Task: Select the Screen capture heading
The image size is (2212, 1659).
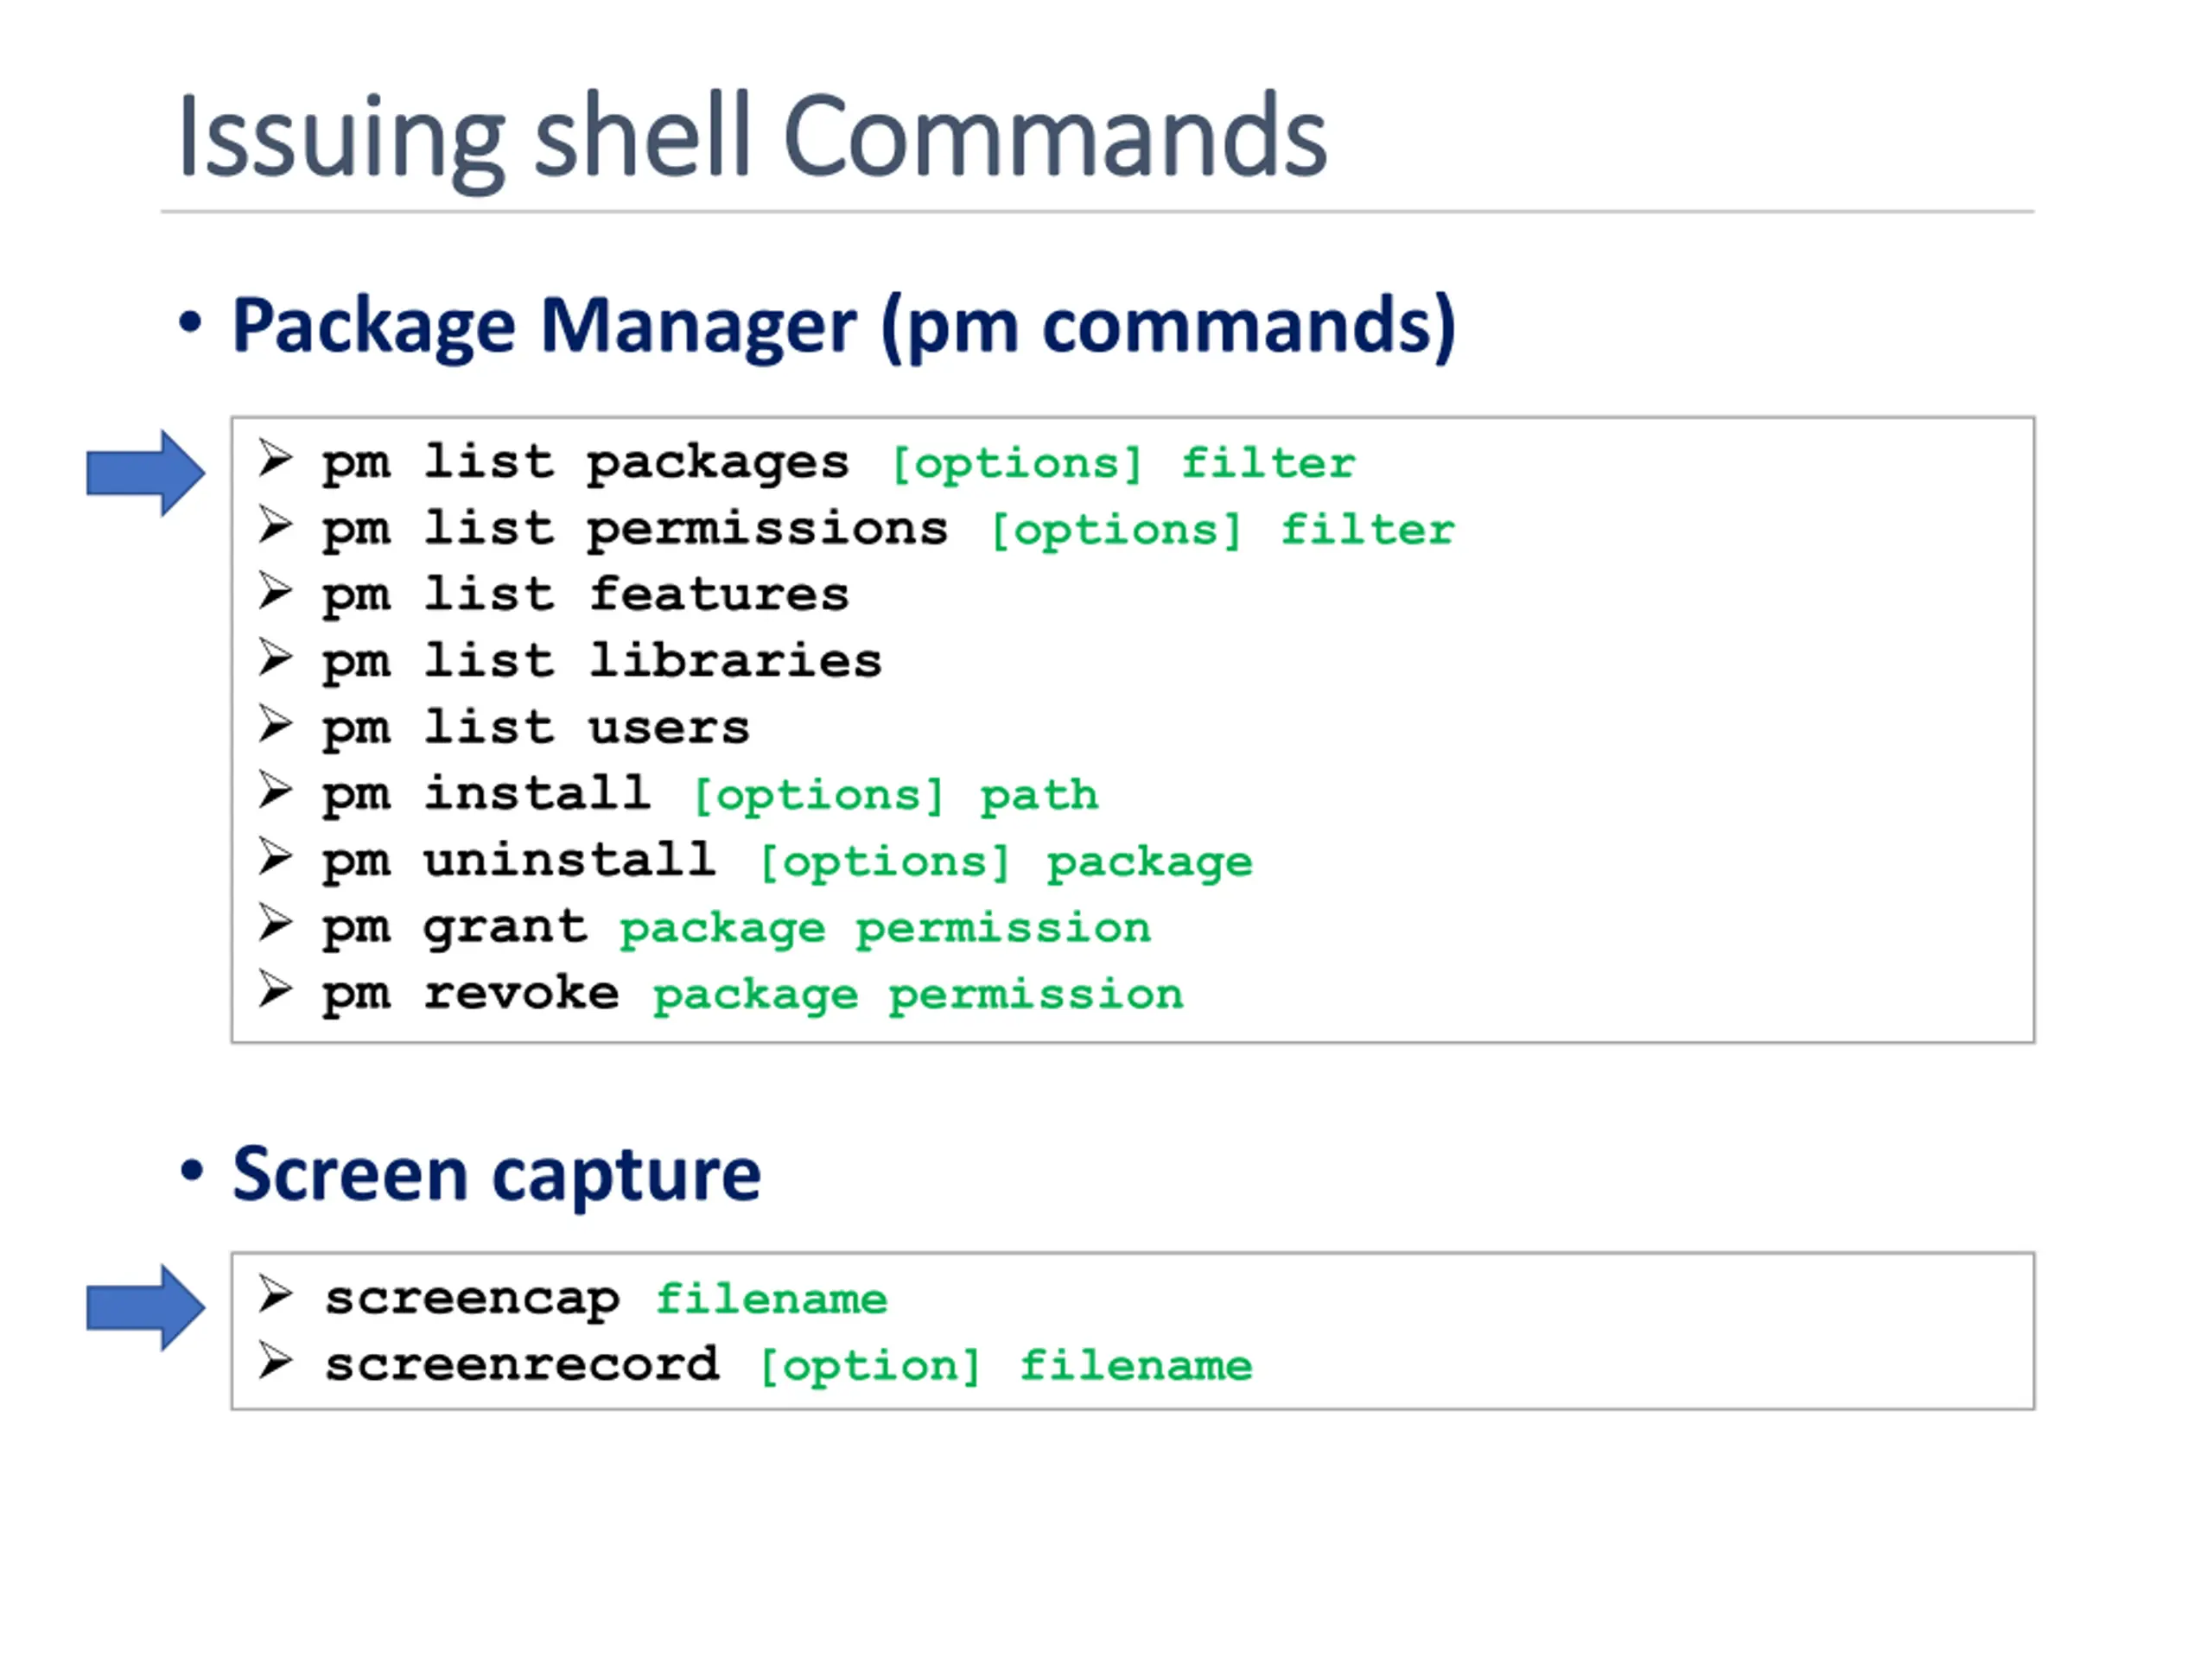Action: 497,1174
